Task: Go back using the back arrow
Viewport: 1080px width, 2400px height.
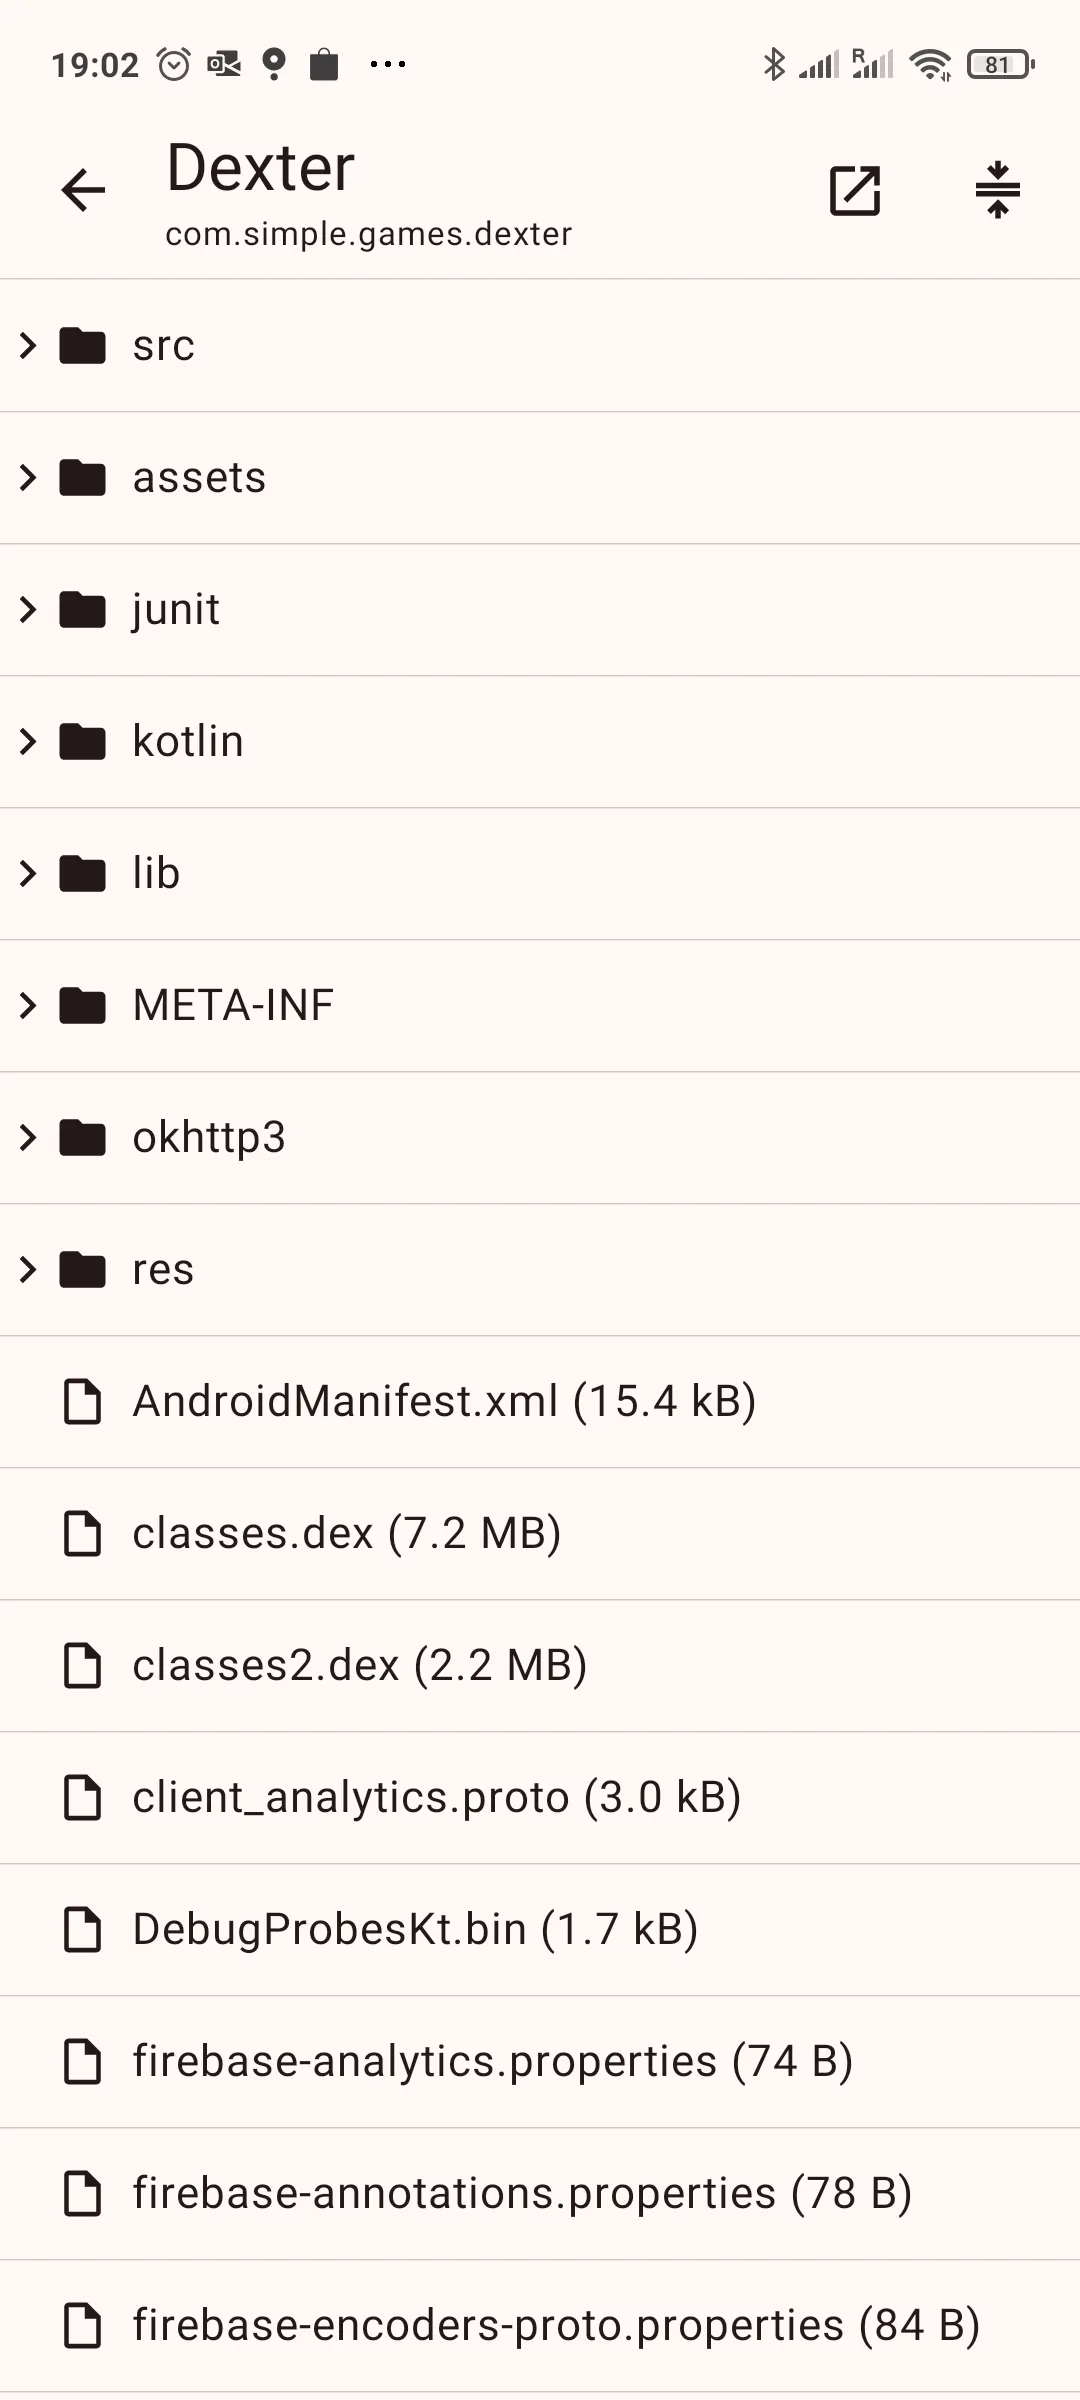Action: (x=84, y=190)
